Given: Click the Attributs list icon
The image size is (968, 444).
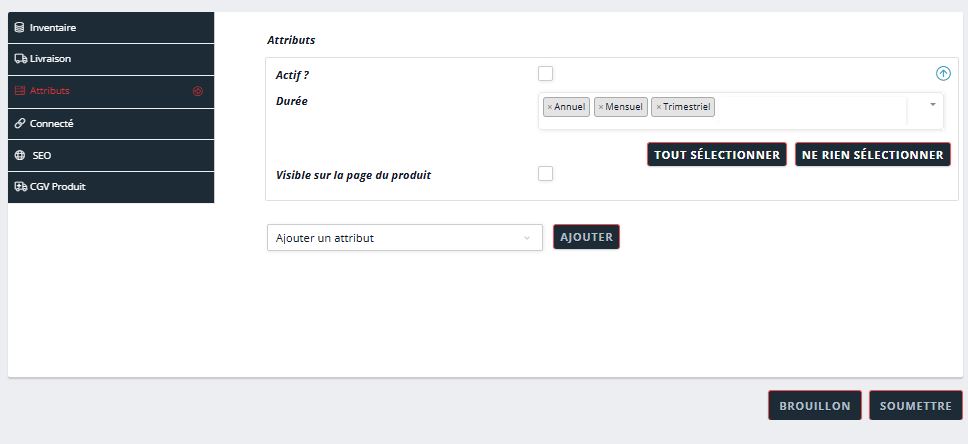Looking at the screenshot, I should [x=20, y=91].
